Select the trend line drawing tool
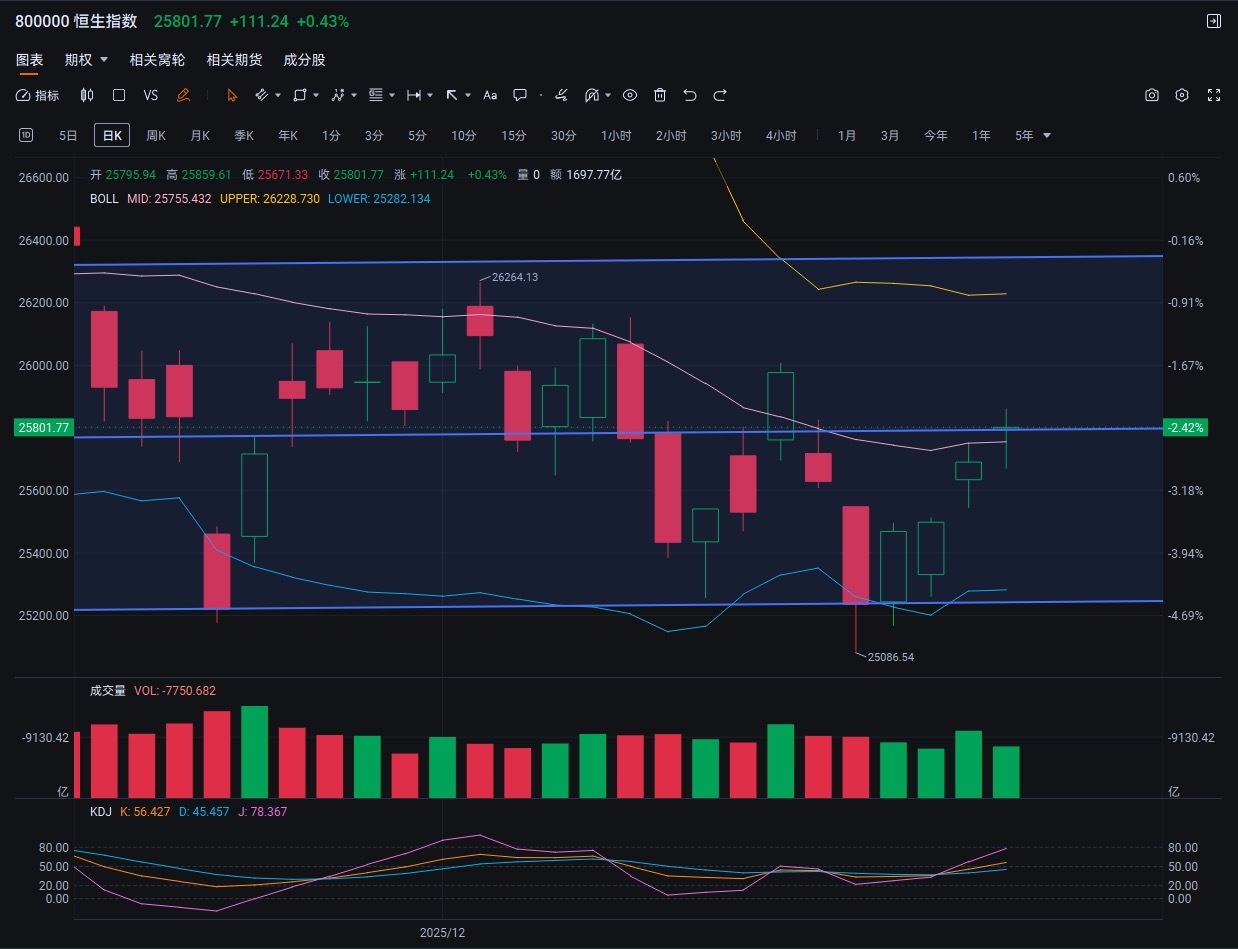The image size is (1238, 949). (x=261, y=95)
